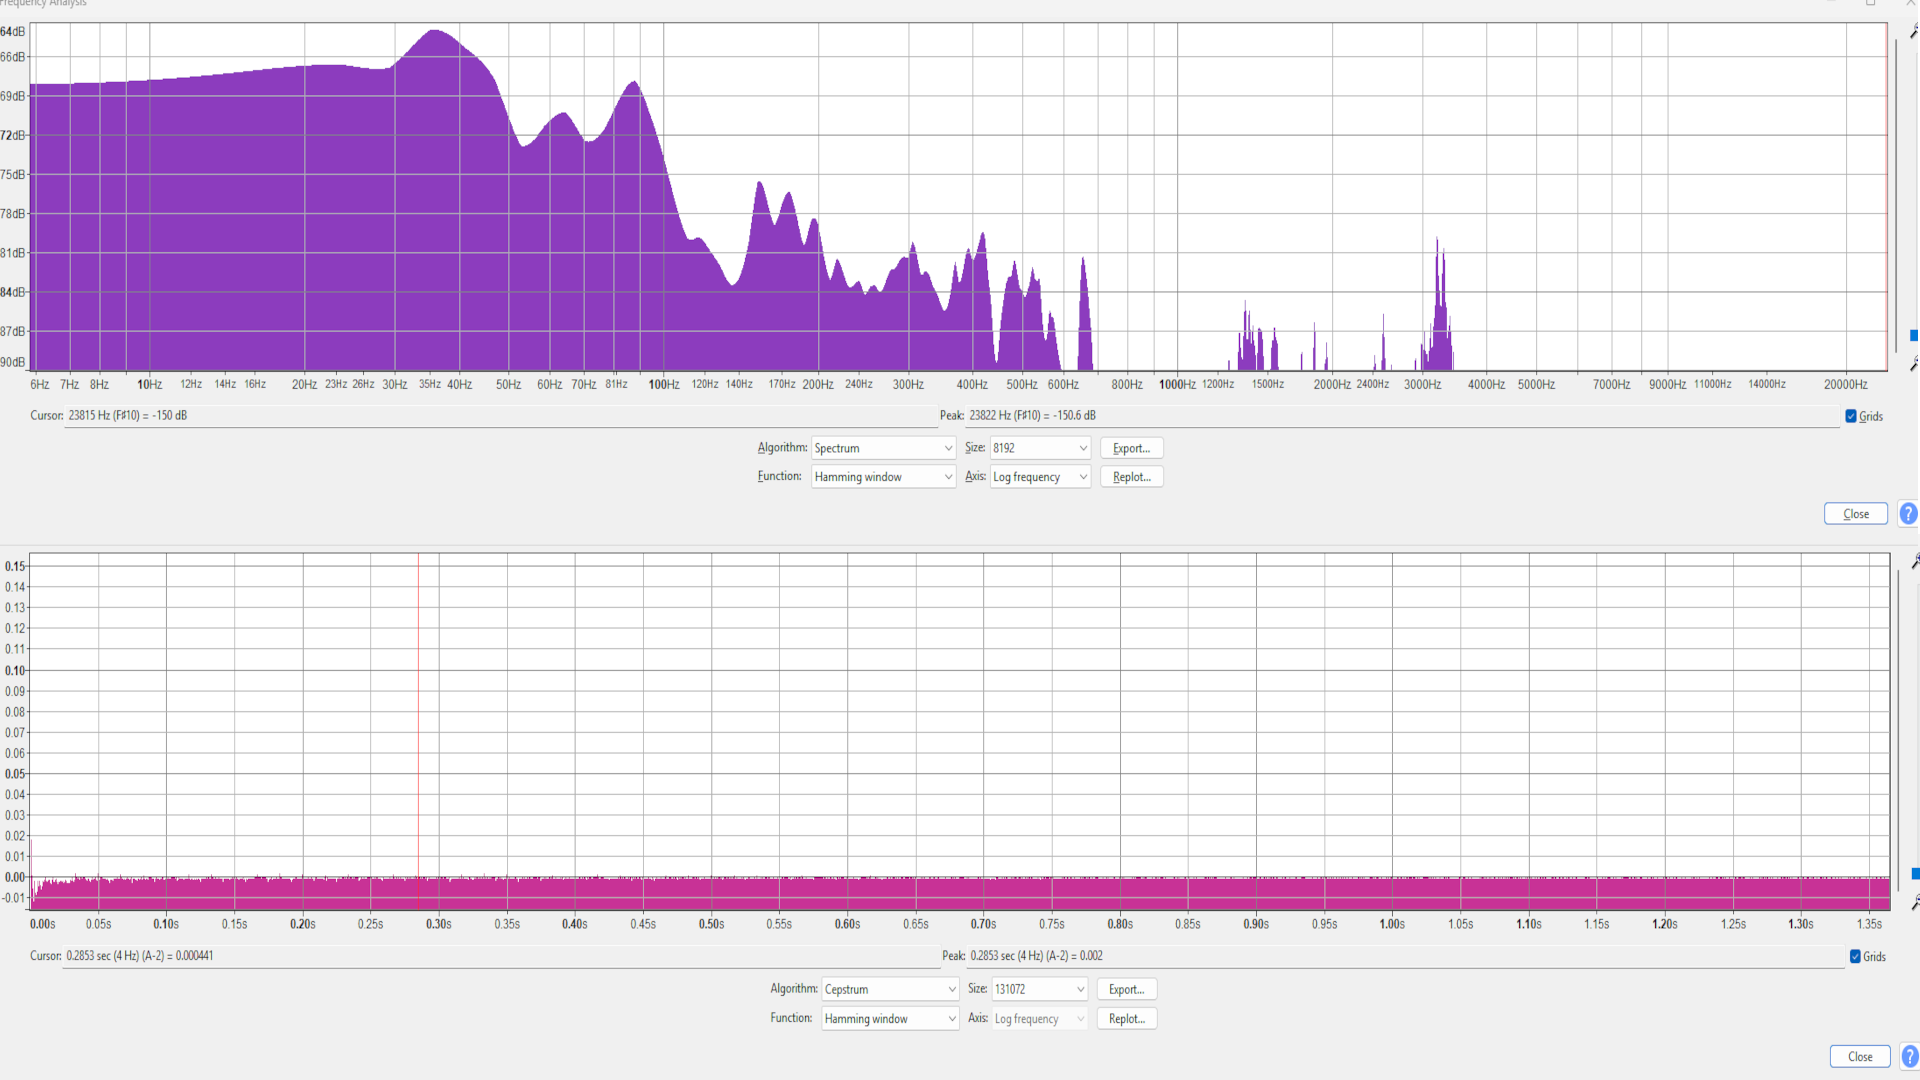Click Export button in lower cepstrum window

[1126, 989]
